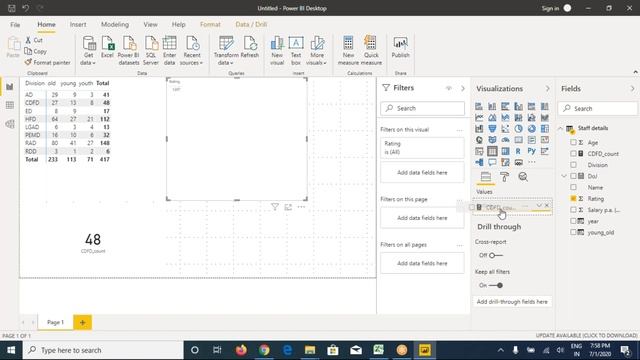
Task: Open the Data / Drill tab
Action: click(x=251, y=24)
